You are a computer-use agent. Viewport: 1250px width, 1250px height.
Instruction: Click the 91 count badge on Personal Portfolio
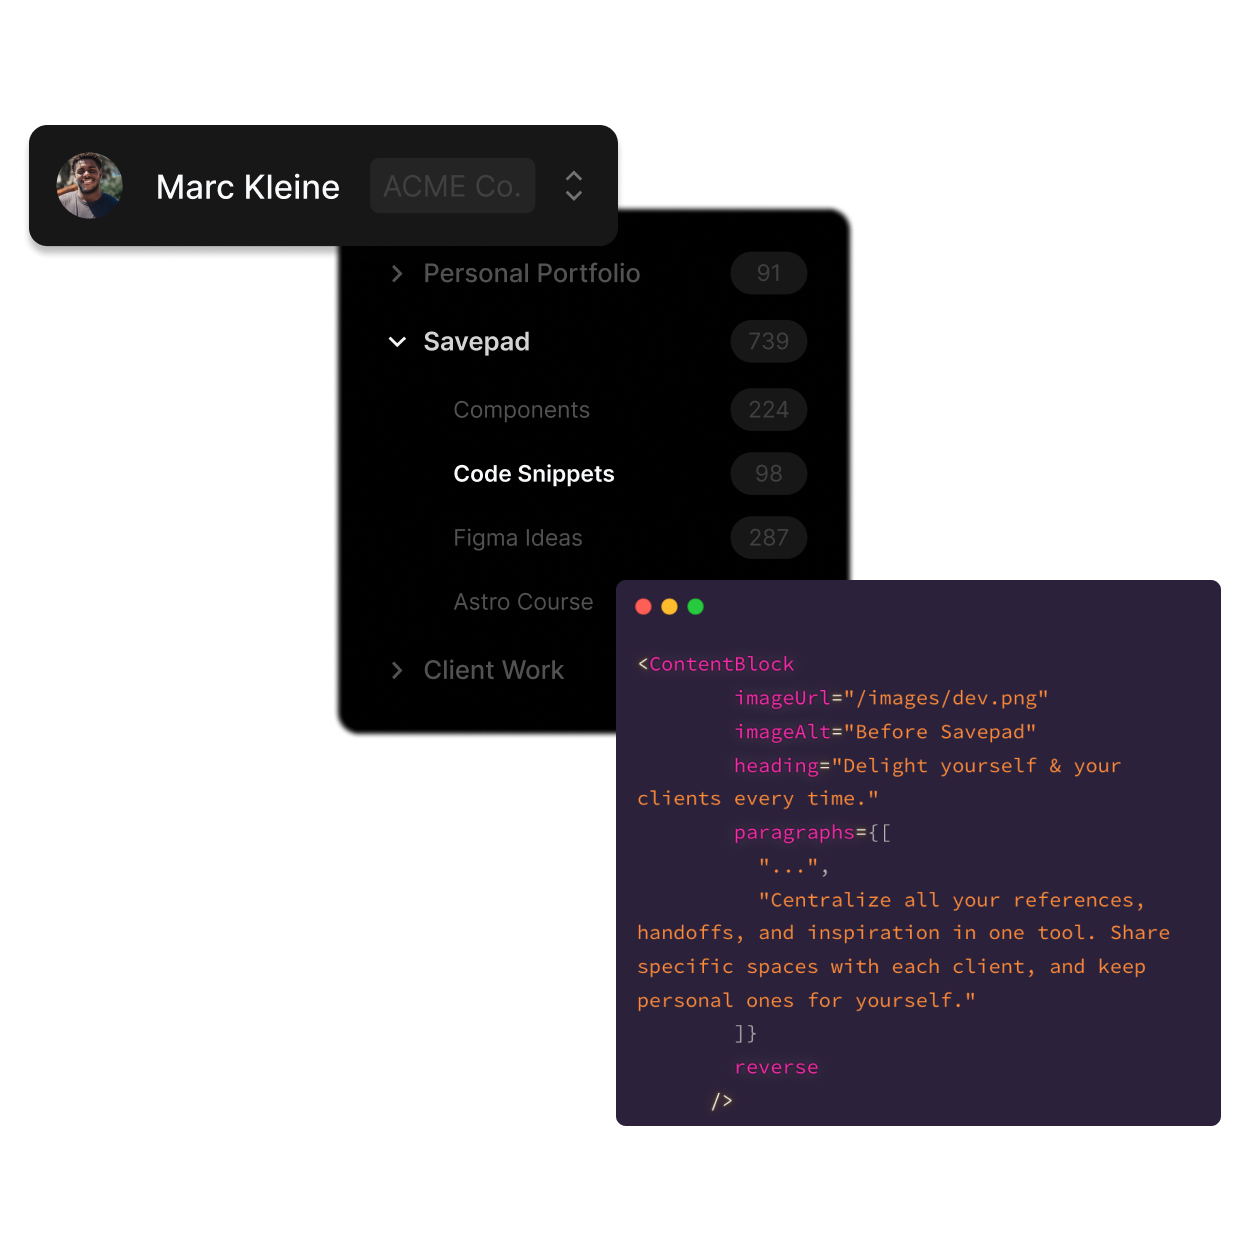(768, 273)
